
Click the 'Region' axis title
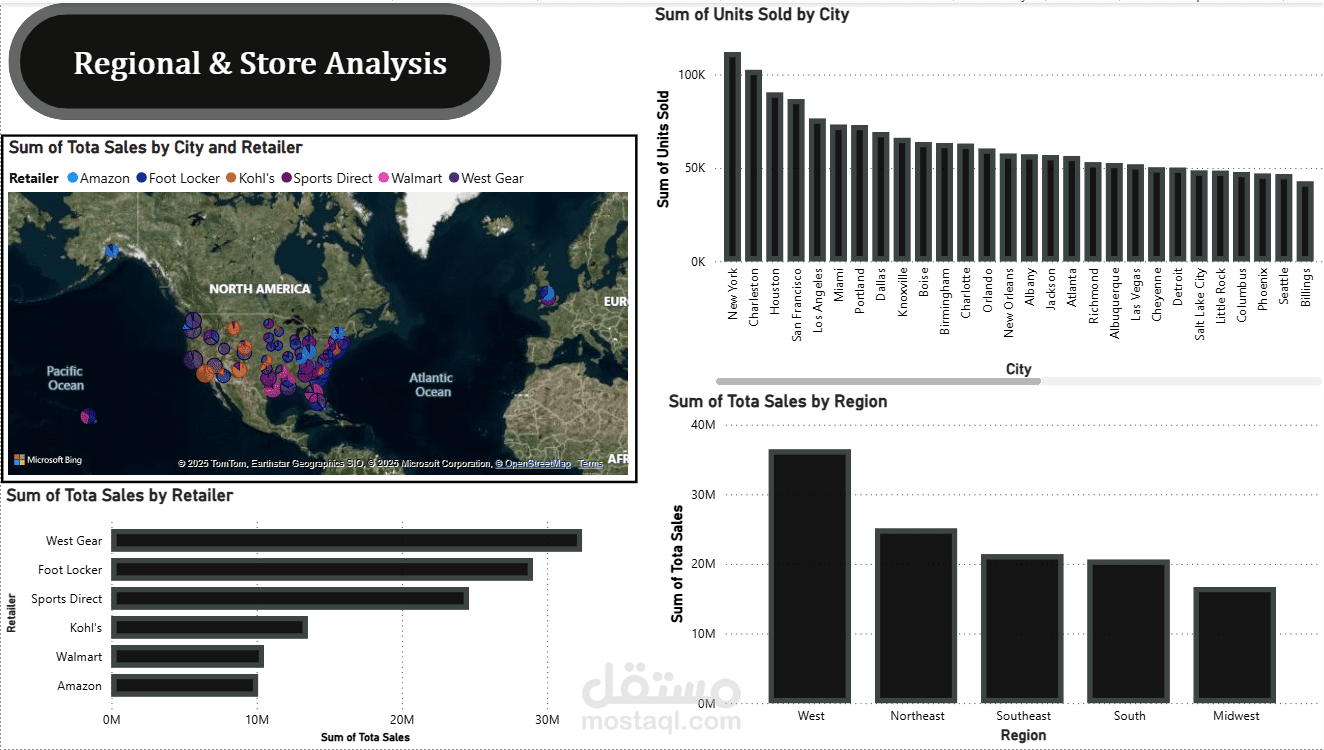click(1024, 735)
